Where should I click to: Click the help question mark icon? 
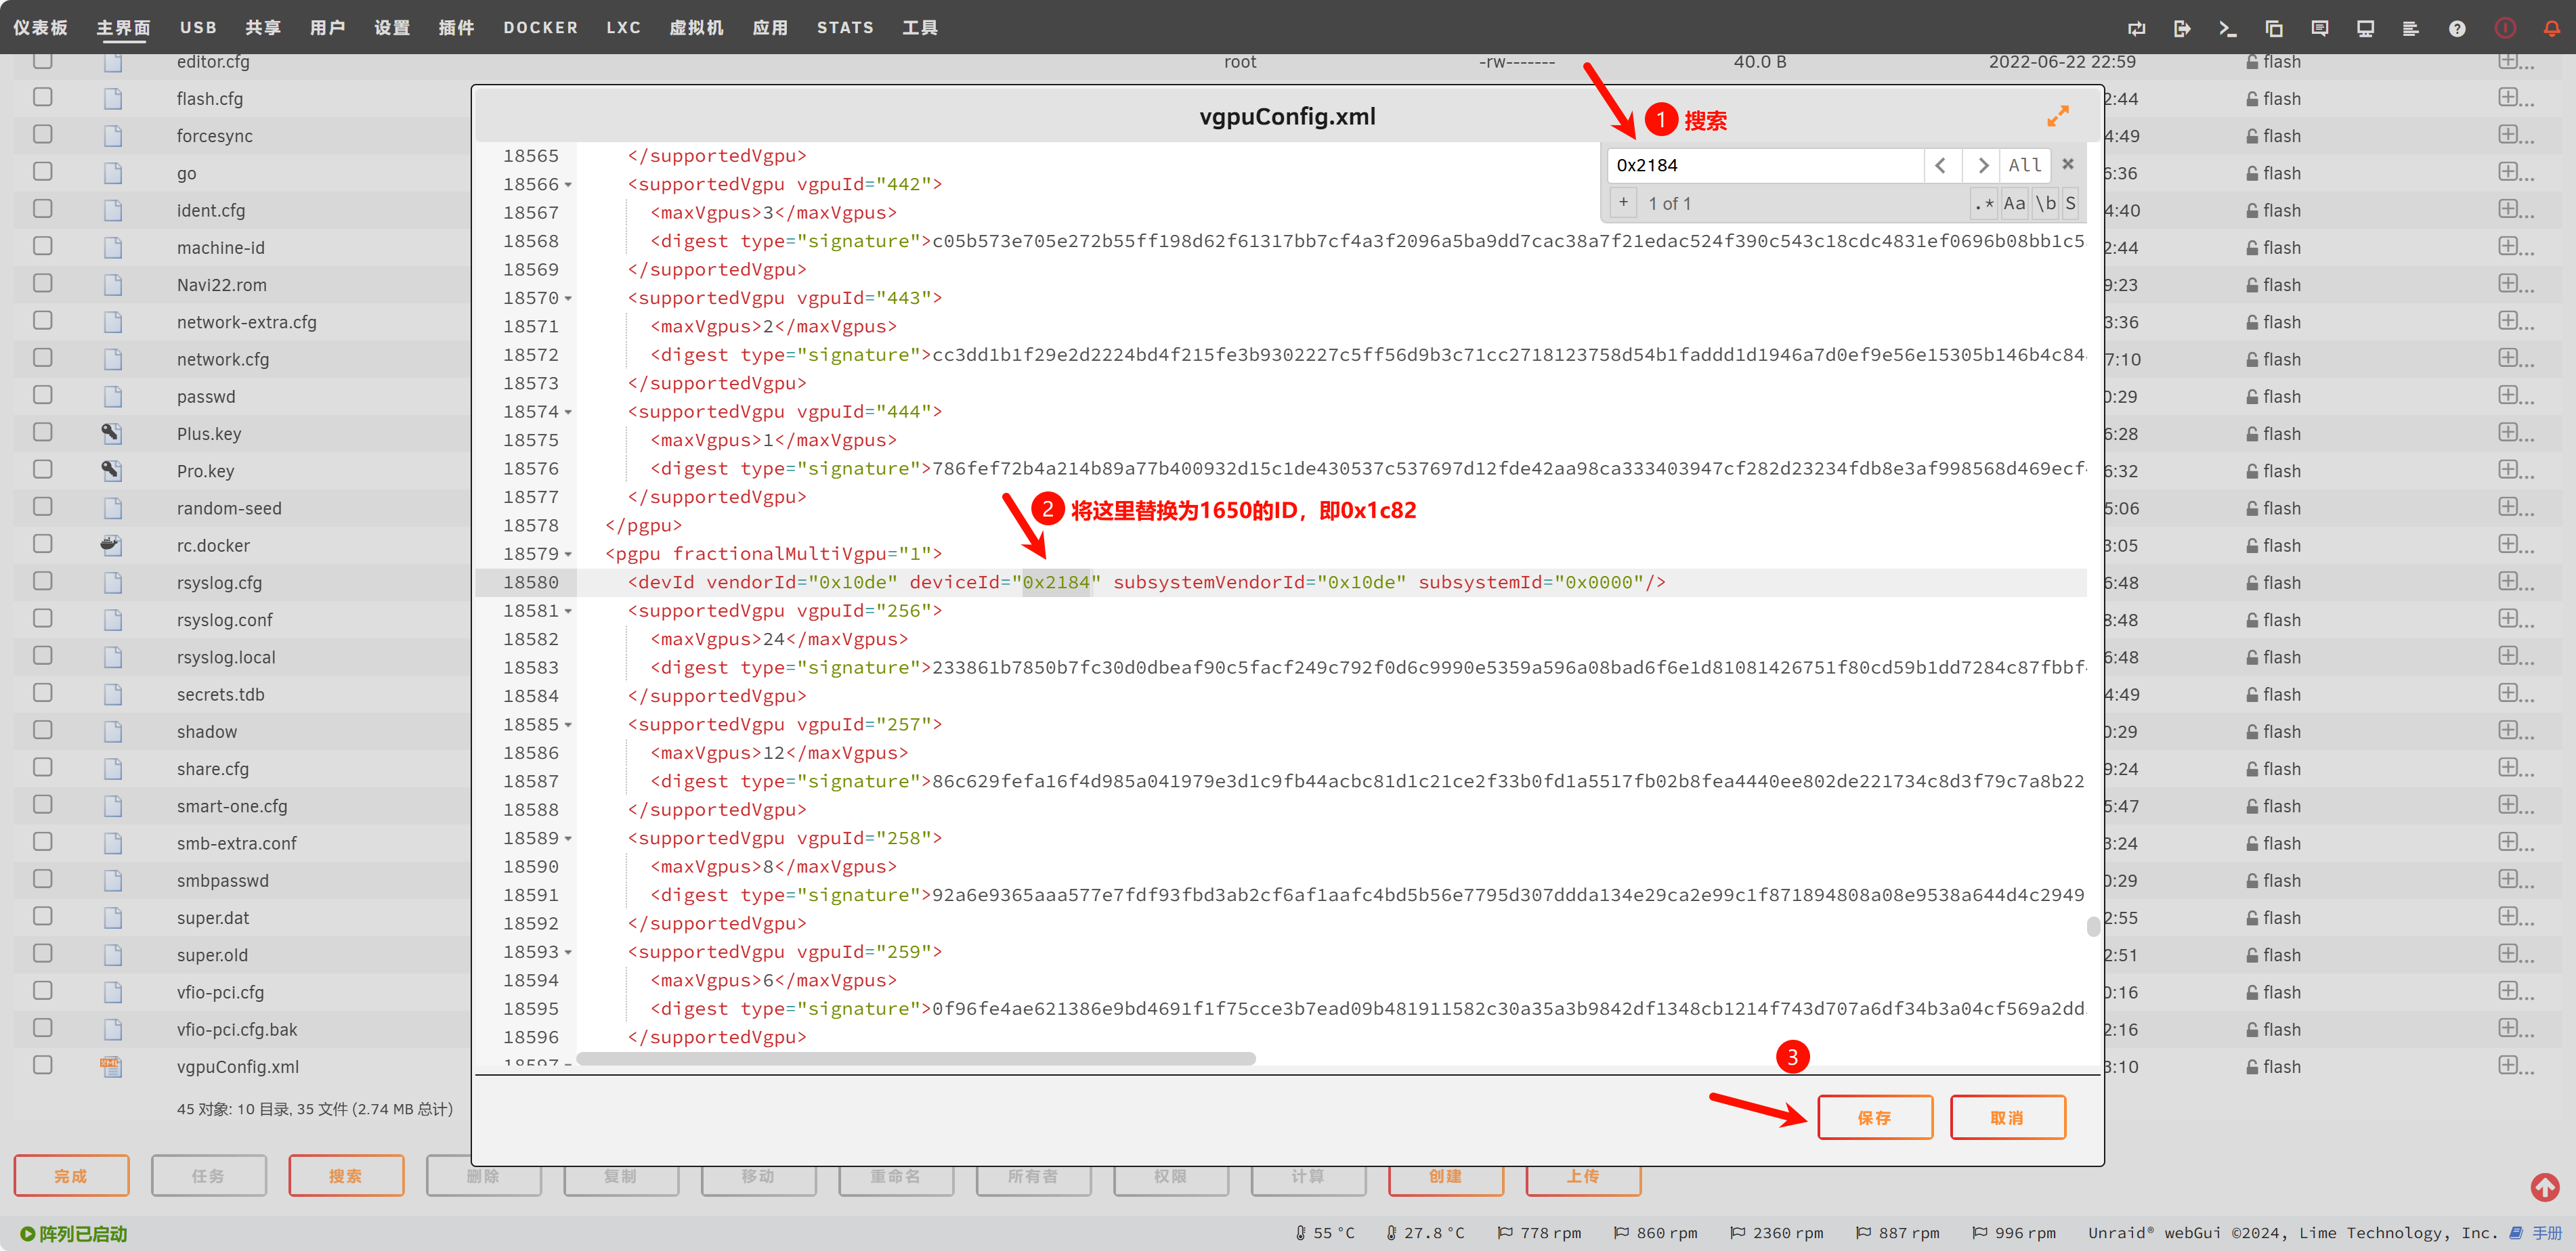(x=2456, y=28)
